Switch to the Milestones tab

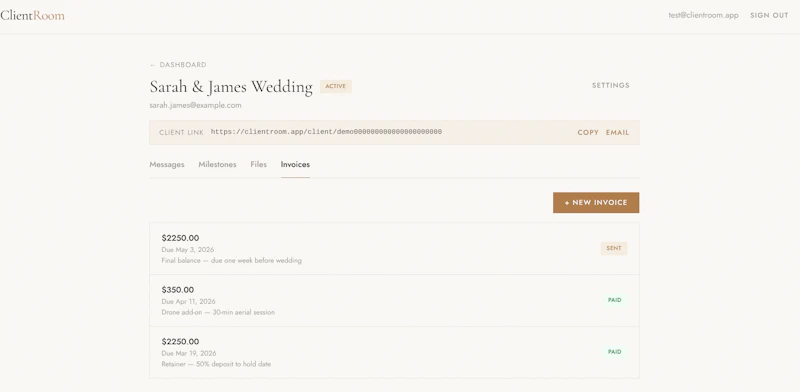click(x=217, y=164)
